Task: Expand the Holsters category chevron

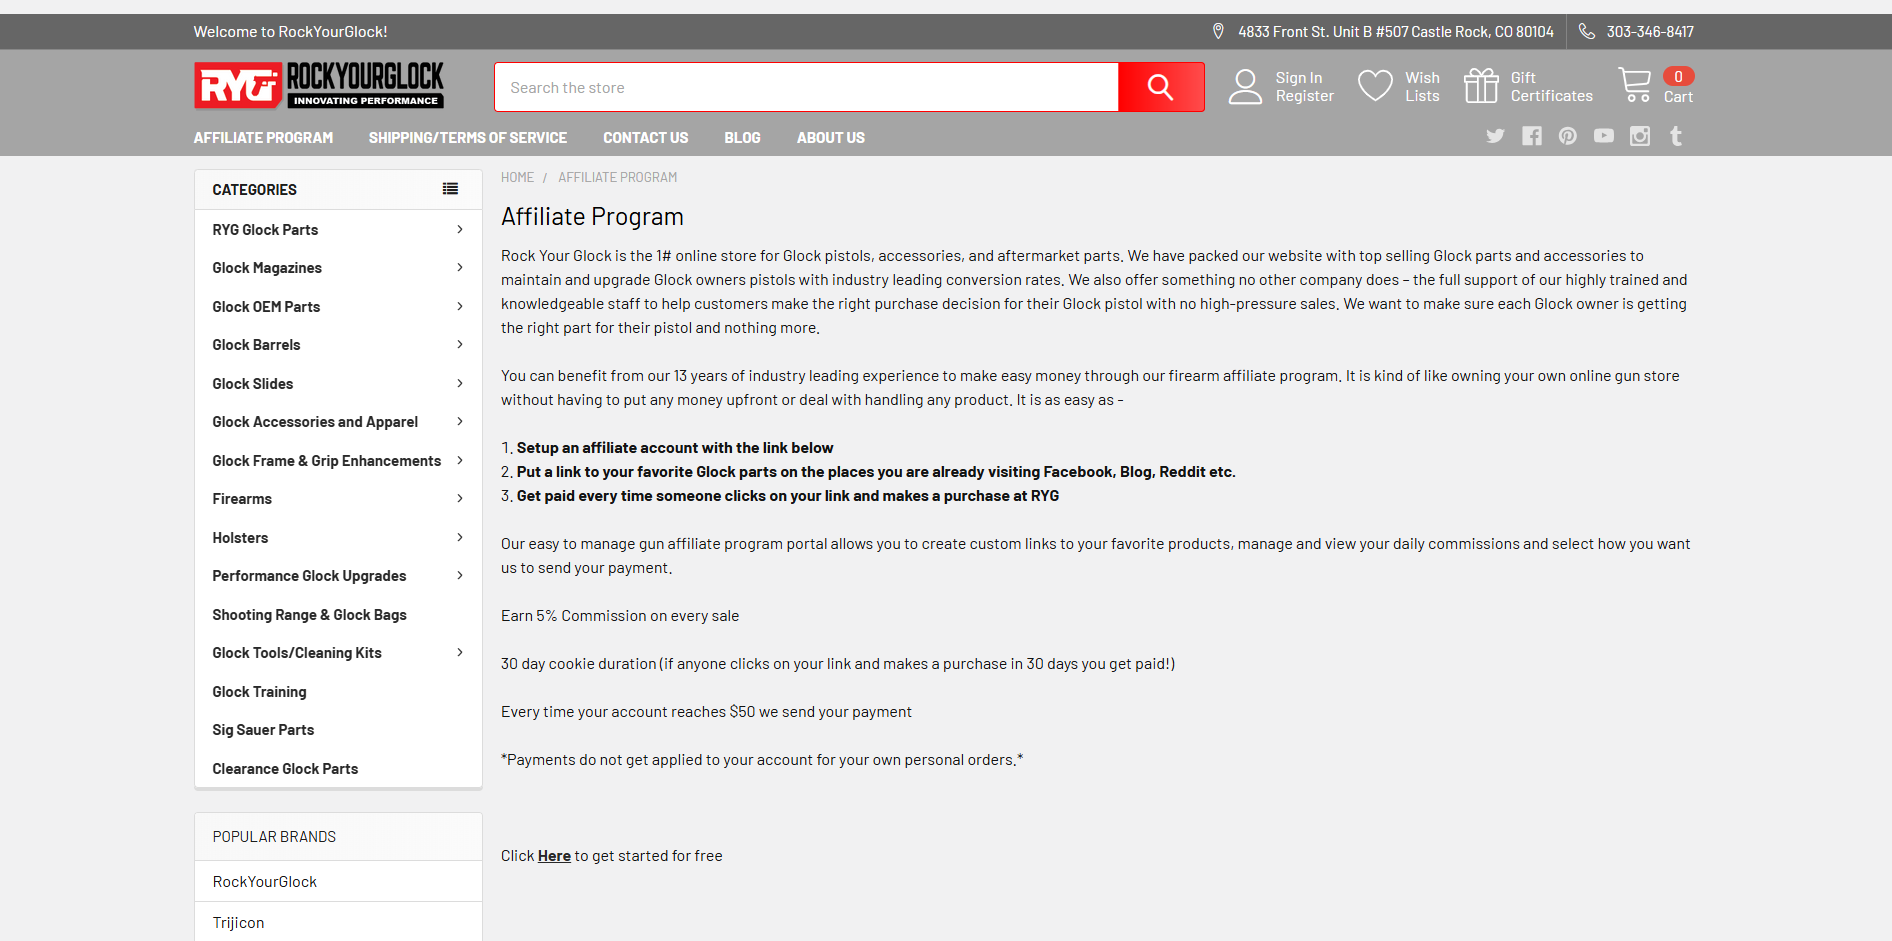Action: 460,538
